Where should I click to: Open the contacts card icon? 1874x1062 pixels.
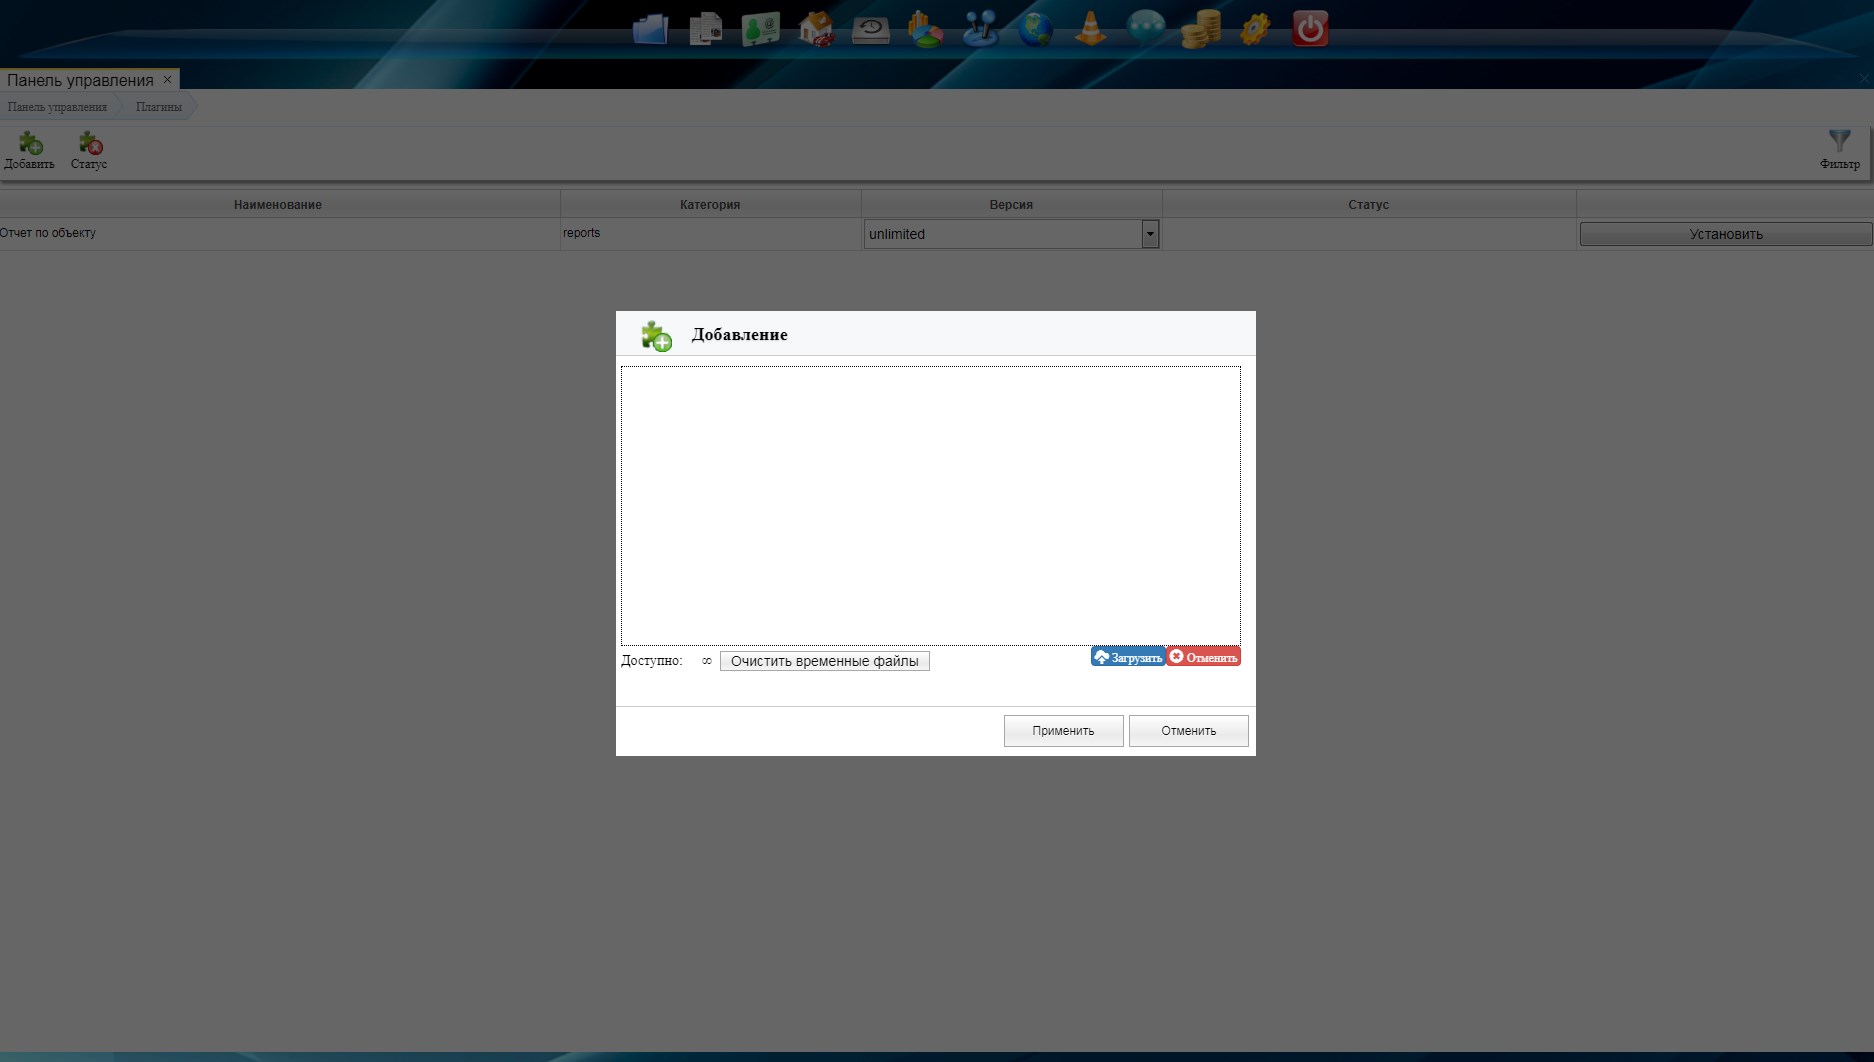(761, 29)
